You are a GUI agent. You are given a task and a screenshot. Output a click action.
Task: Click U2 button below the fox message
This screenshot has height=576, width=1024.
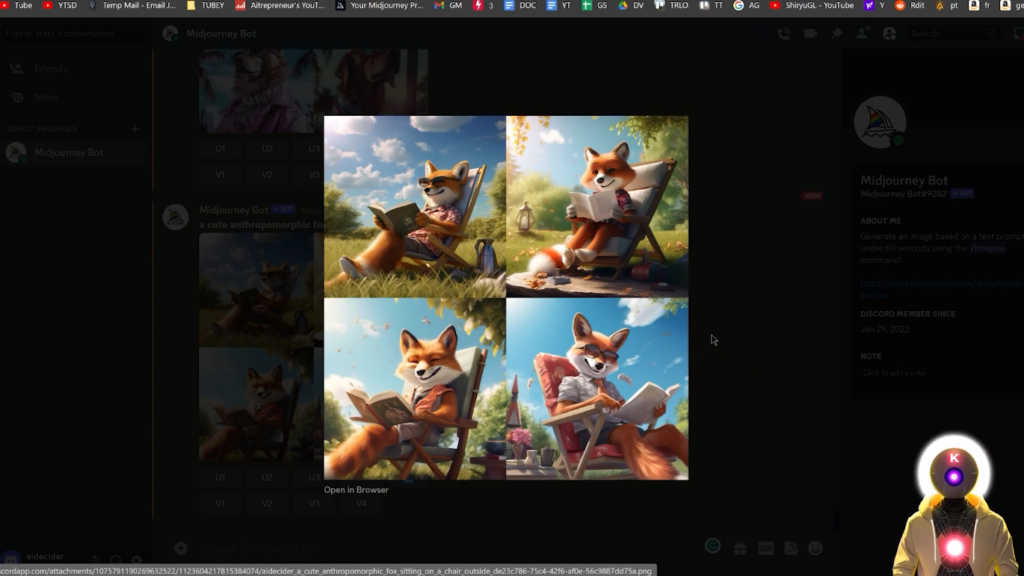tap(267, 477)
